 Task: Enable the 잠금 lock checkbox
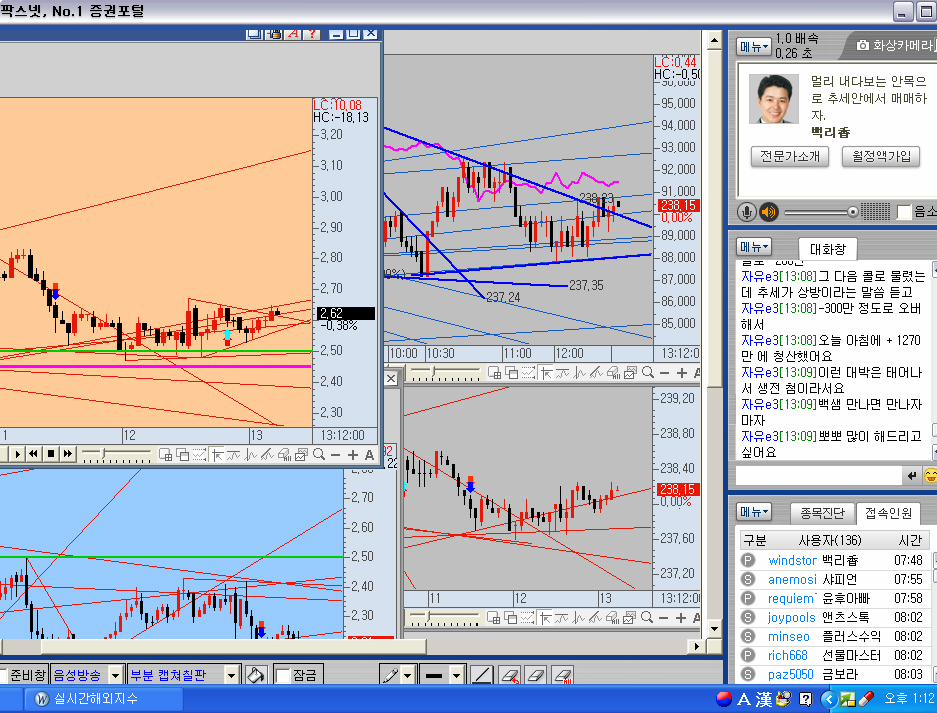[x=283, y=675]
